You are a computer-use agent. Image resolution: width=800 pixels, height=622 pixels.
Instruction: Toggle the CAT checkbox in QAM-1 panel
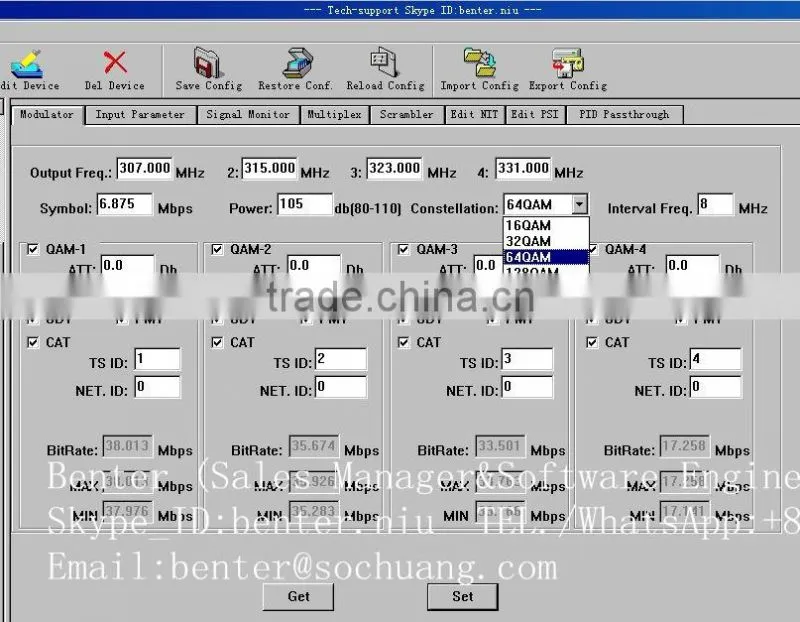tap(33, 342)
